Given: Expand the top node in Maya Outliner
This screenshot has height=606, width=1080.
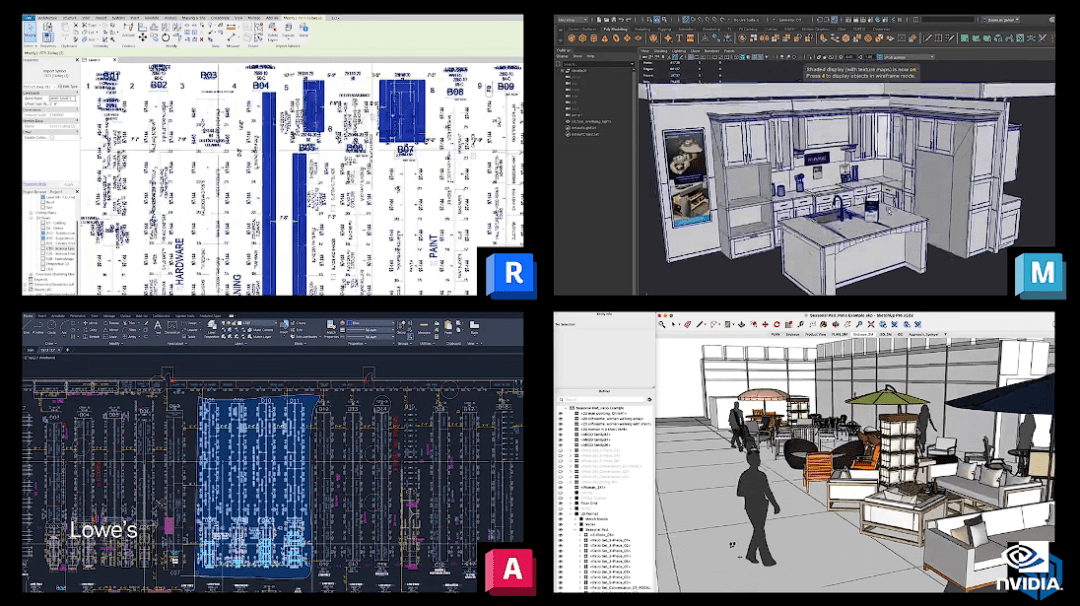Looking at the screenshot, I should pos(562,71).
